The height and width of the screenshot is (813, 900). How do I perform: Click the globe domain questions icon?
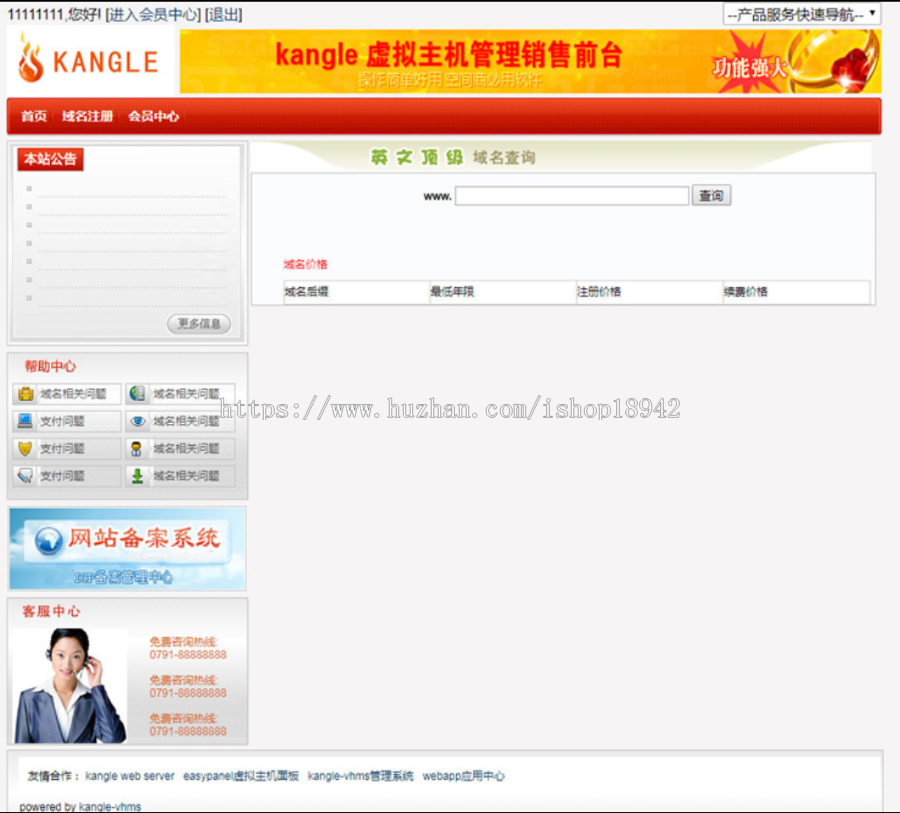click(x=138, y=393)
